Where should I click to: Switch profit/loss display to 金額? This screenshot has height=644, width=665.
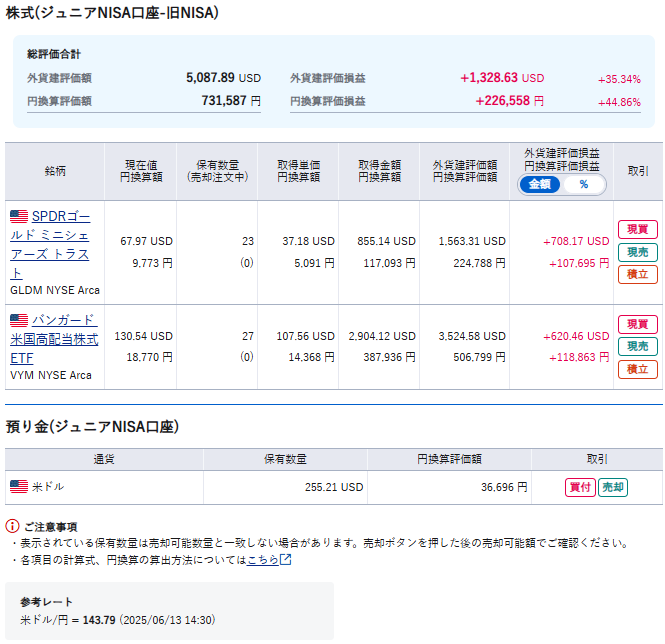[539, 185]
